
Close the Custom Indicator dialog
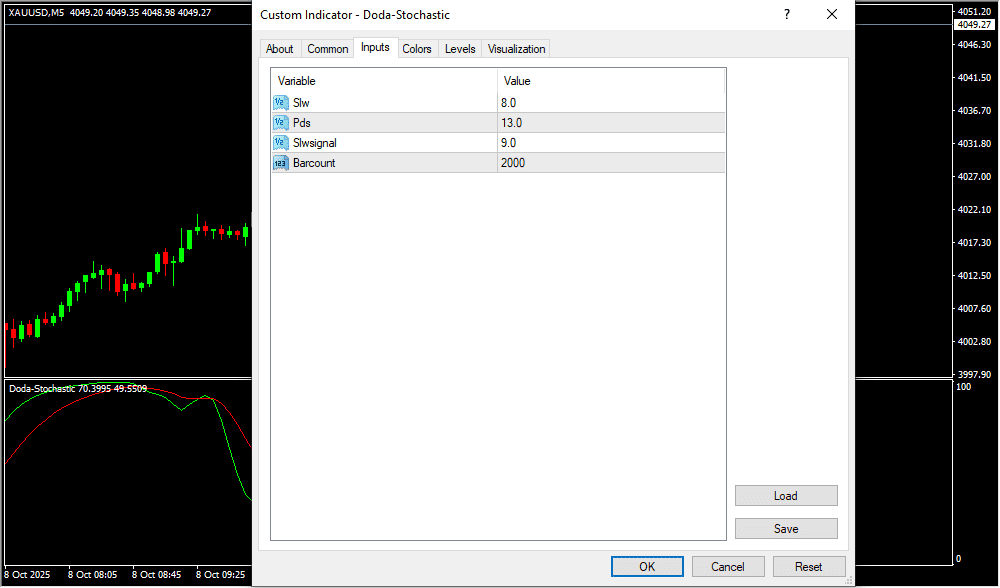[x=831, y=15]
